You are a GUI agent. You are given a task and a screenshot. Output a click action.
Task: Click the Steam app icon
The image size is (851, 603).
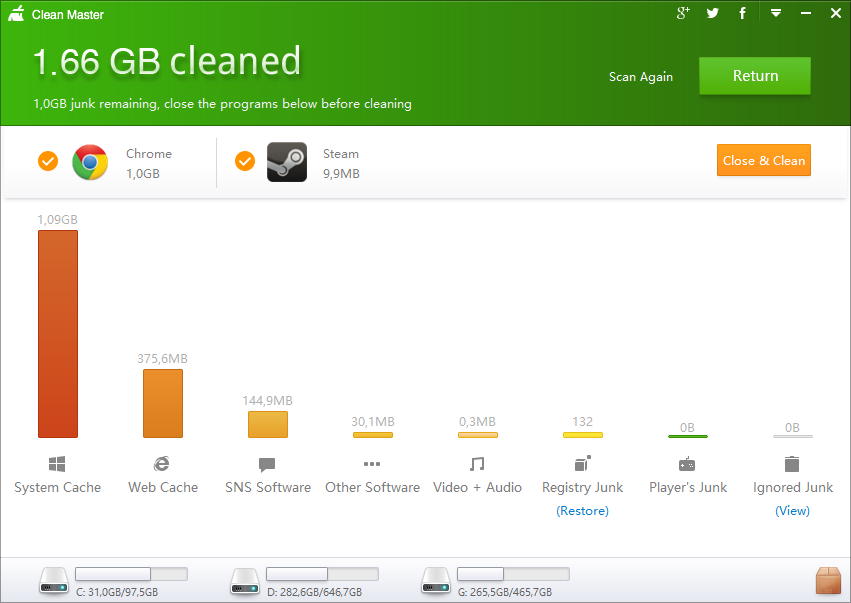tap(287, 162)
